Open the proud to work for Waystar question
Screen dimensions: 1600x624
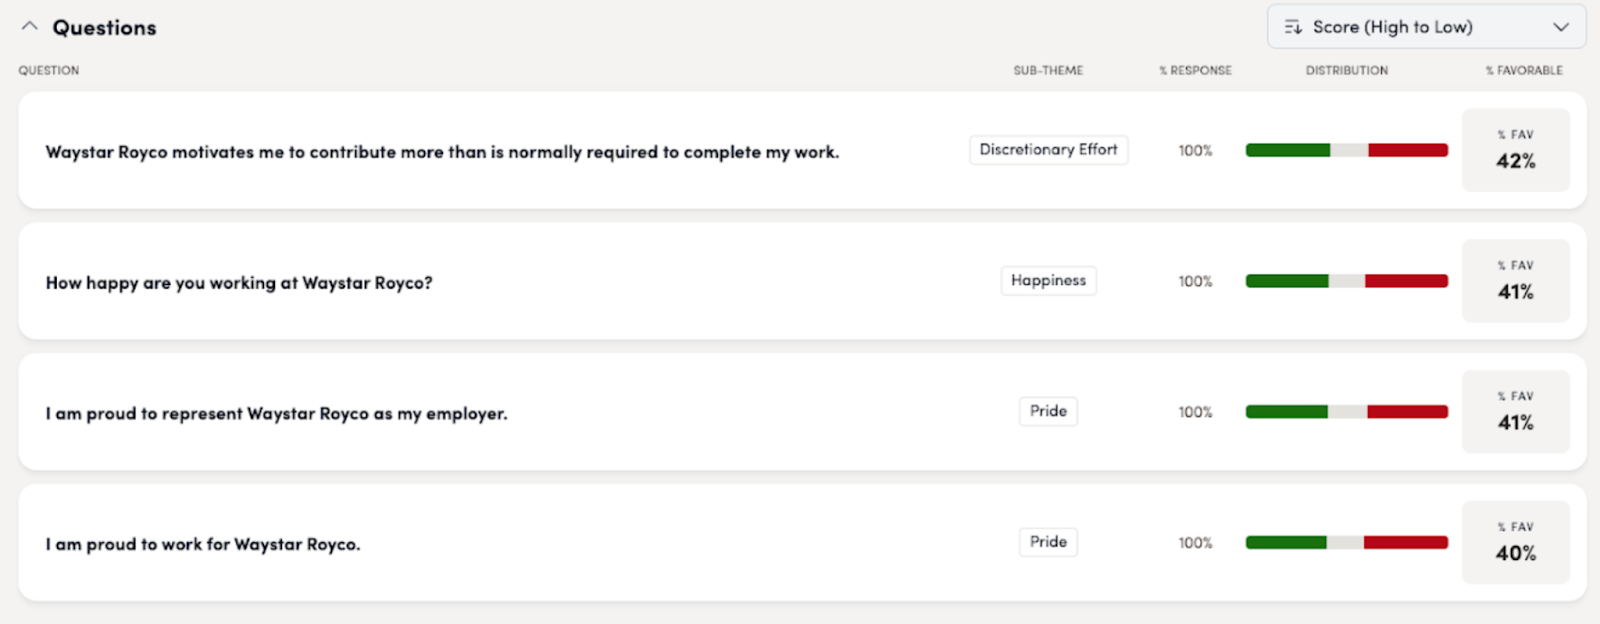click(x=203, y=545)
